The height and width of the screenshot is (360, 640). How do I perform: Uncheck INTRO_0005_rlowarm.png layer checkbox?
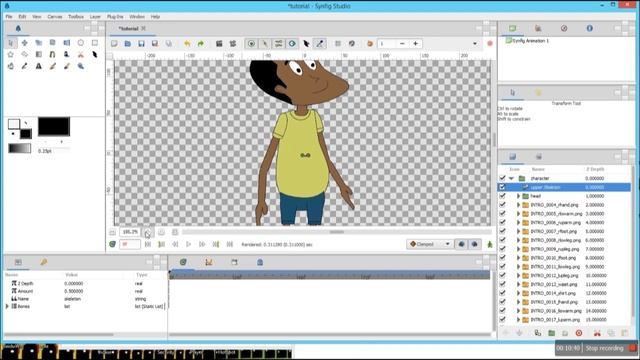pyautogui.click(x=502, y=213)
